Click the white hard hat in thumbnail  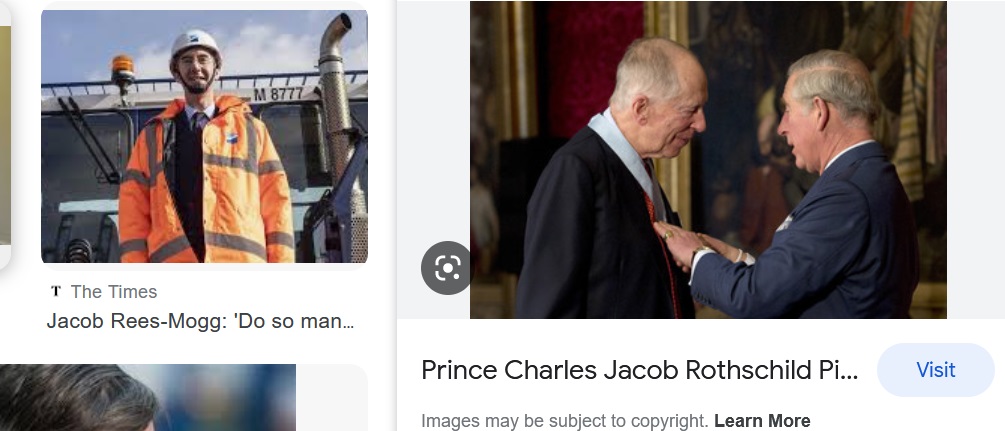coord(195,45)
